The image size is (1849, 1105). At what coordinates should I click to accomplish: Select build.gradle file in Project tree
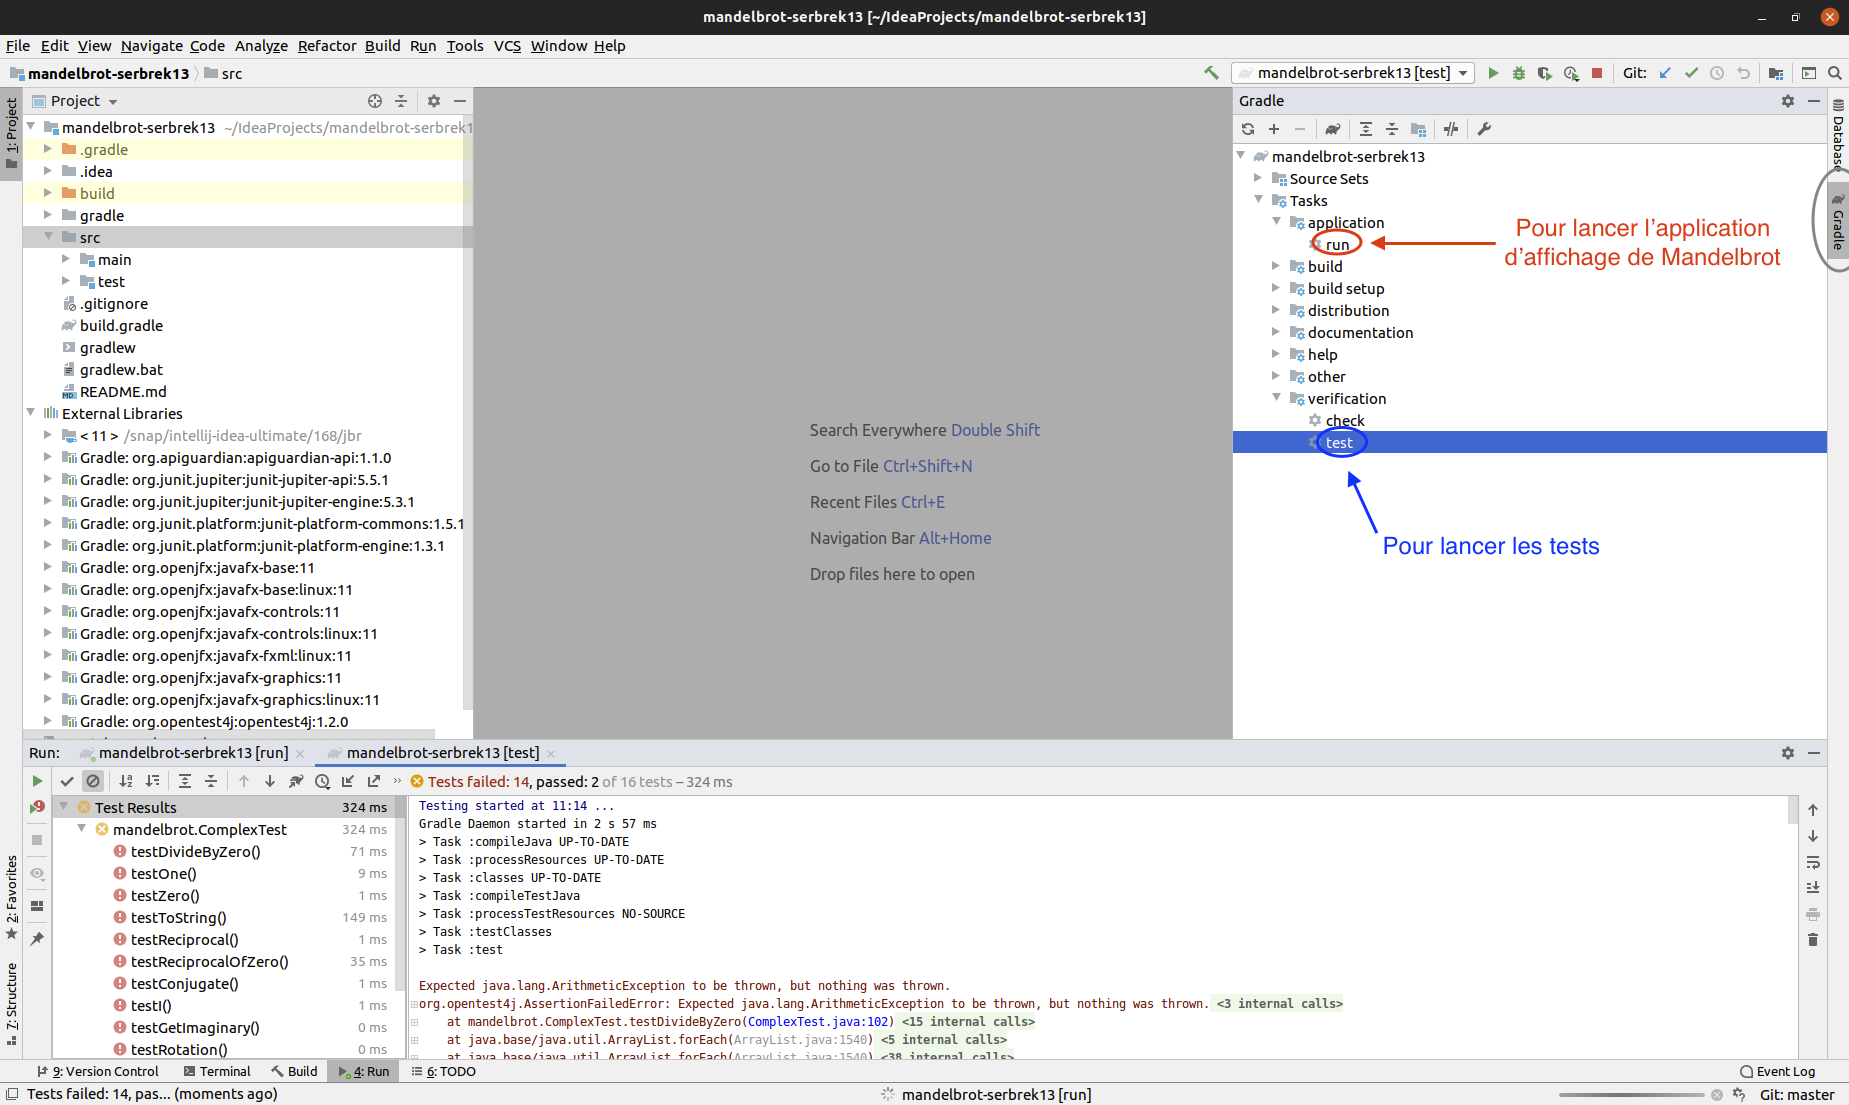click(x=121, y=325)
